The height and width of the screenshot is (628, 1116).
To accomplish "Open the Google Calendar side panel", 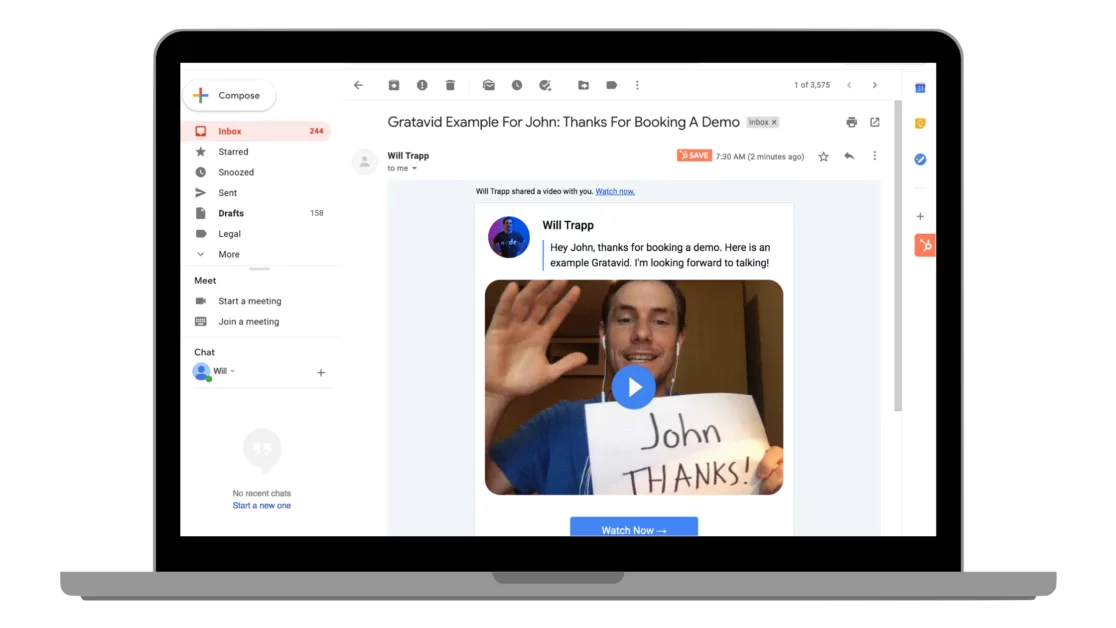I will click(920, 88).
